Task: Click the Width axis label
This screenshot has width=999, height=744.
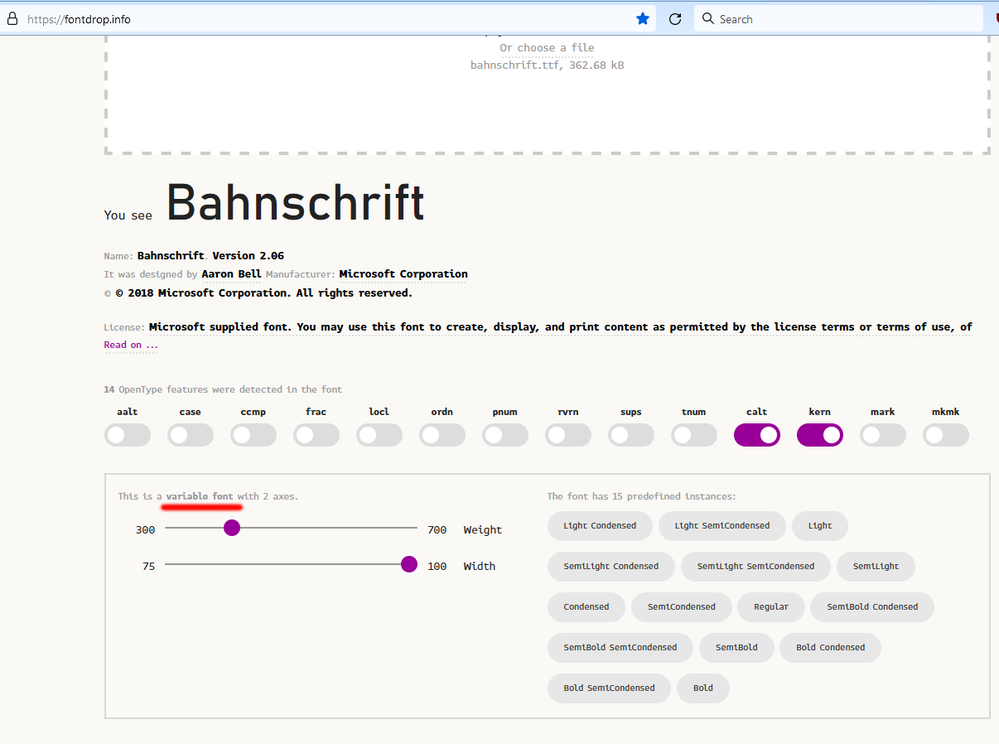Action: coord(479,566)
